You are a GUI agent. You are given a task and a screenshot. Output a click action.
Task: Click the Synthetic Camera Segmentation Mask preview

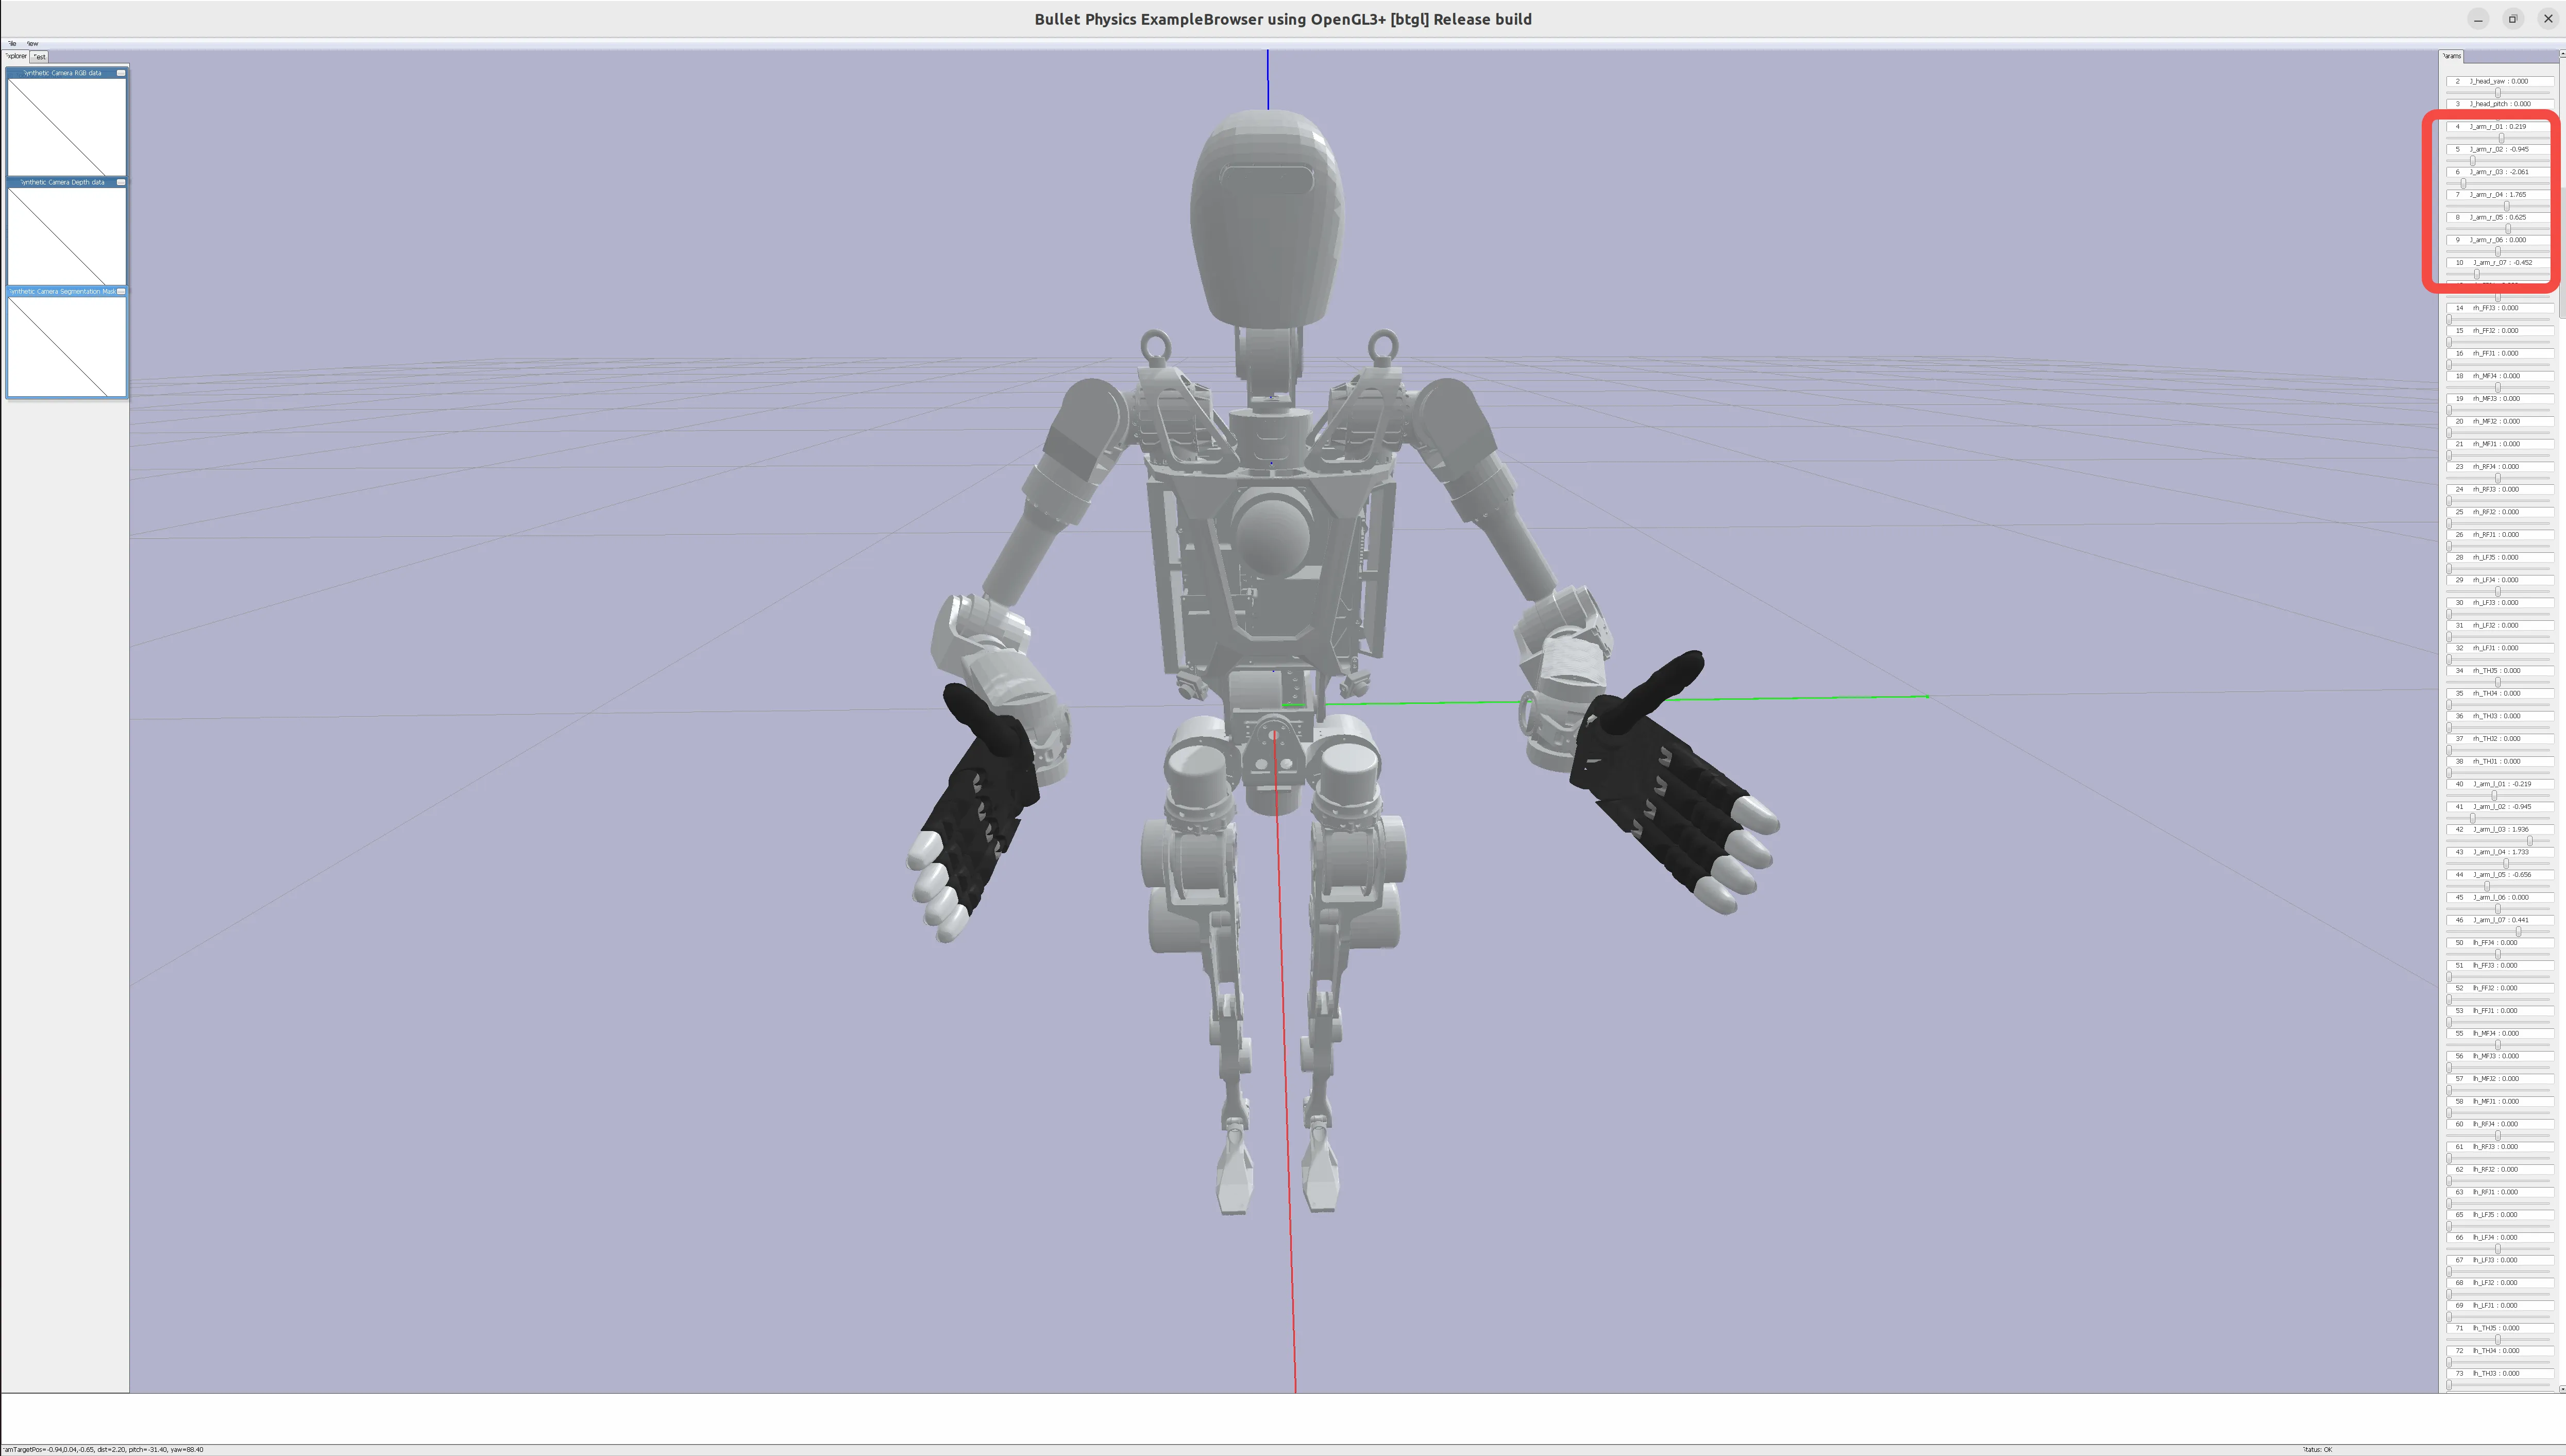pyautogui.click(x=67, y=346)
